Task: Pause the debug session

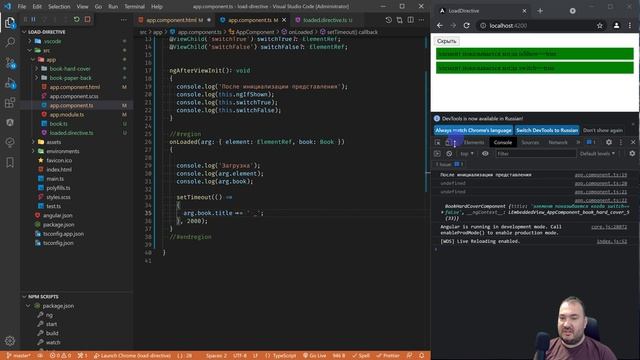Action: click(x=33, y=20)
